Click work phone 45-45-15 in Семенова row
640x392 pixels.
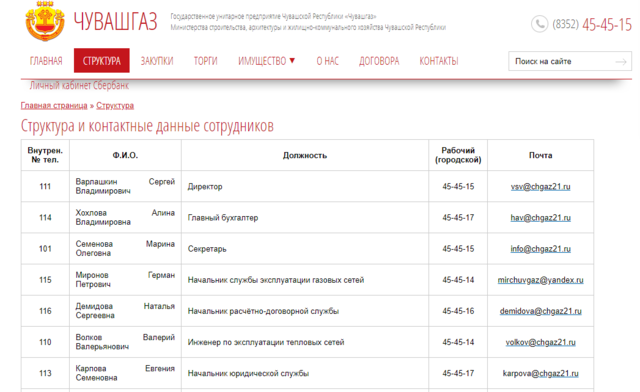458,249
